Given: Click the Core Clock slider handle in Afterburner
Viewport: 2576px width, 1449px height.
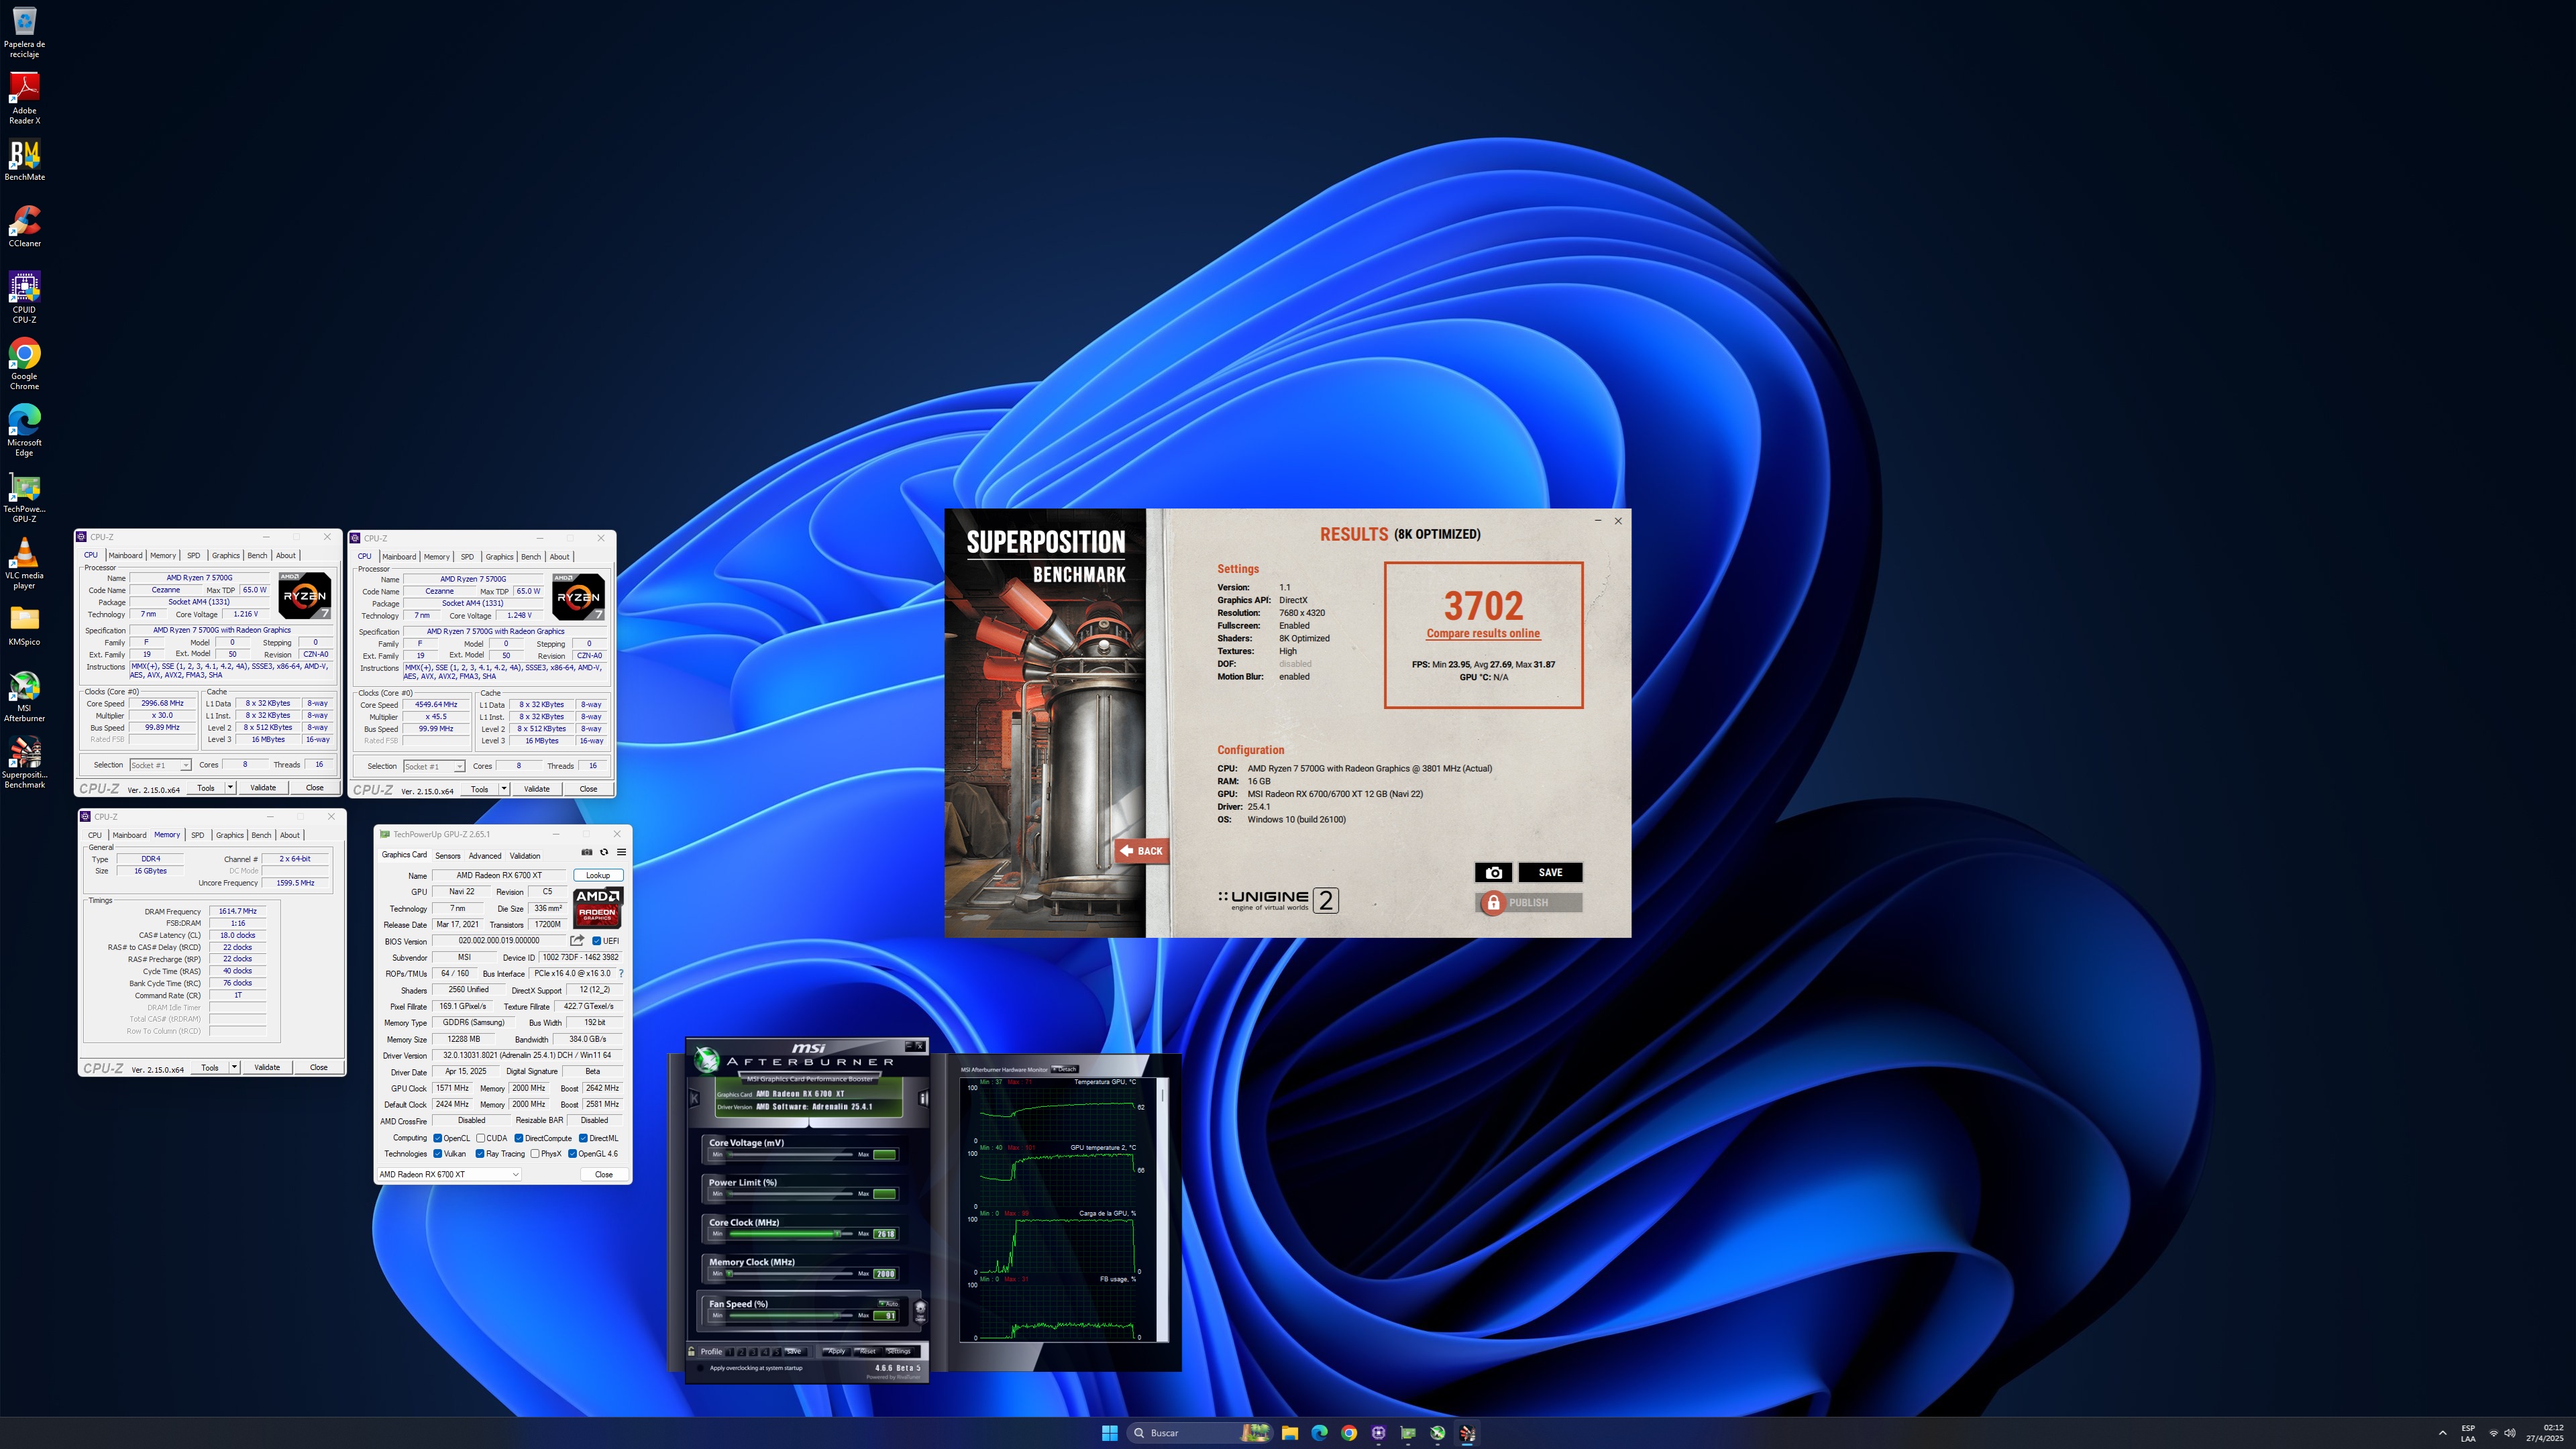Looking at the screenshot, I should pyautogui.click(x=838, y=1233).
